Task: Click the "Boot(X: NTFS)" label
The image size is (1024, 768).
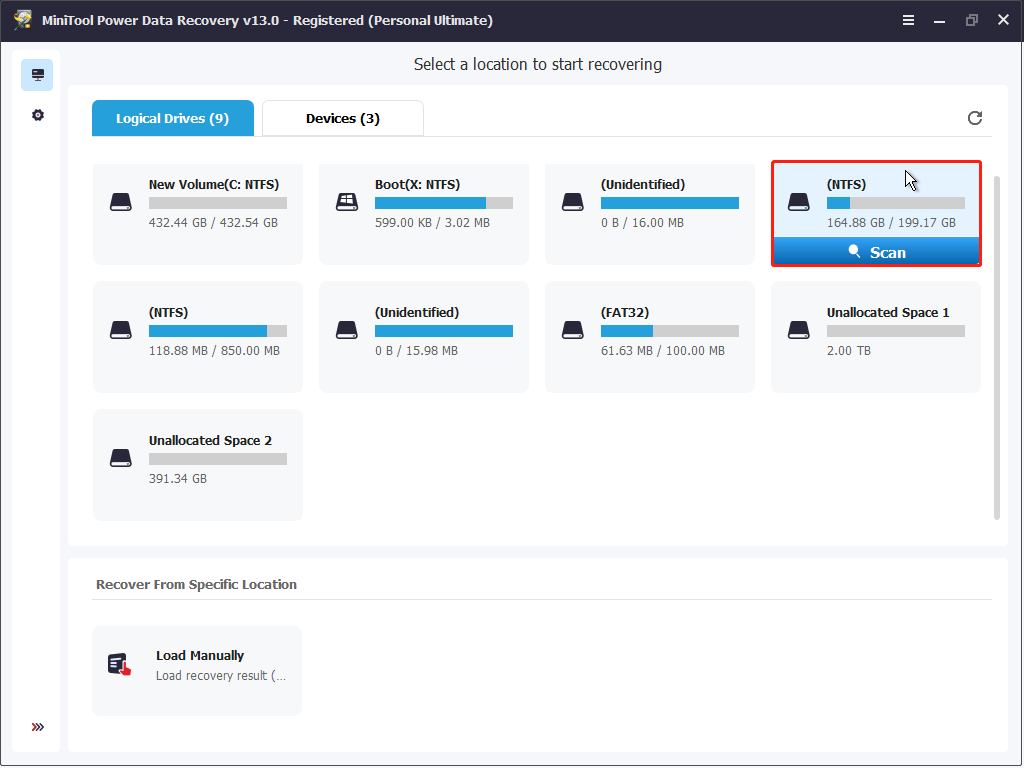Action: (x=417, y=185)
